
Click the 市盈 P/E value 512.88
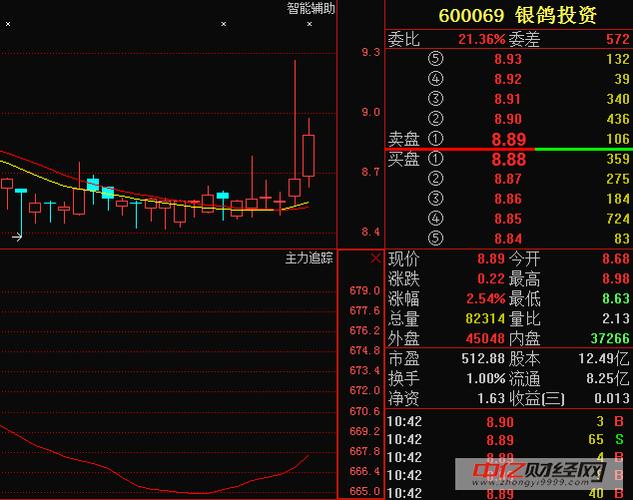[x=483, y=358]
